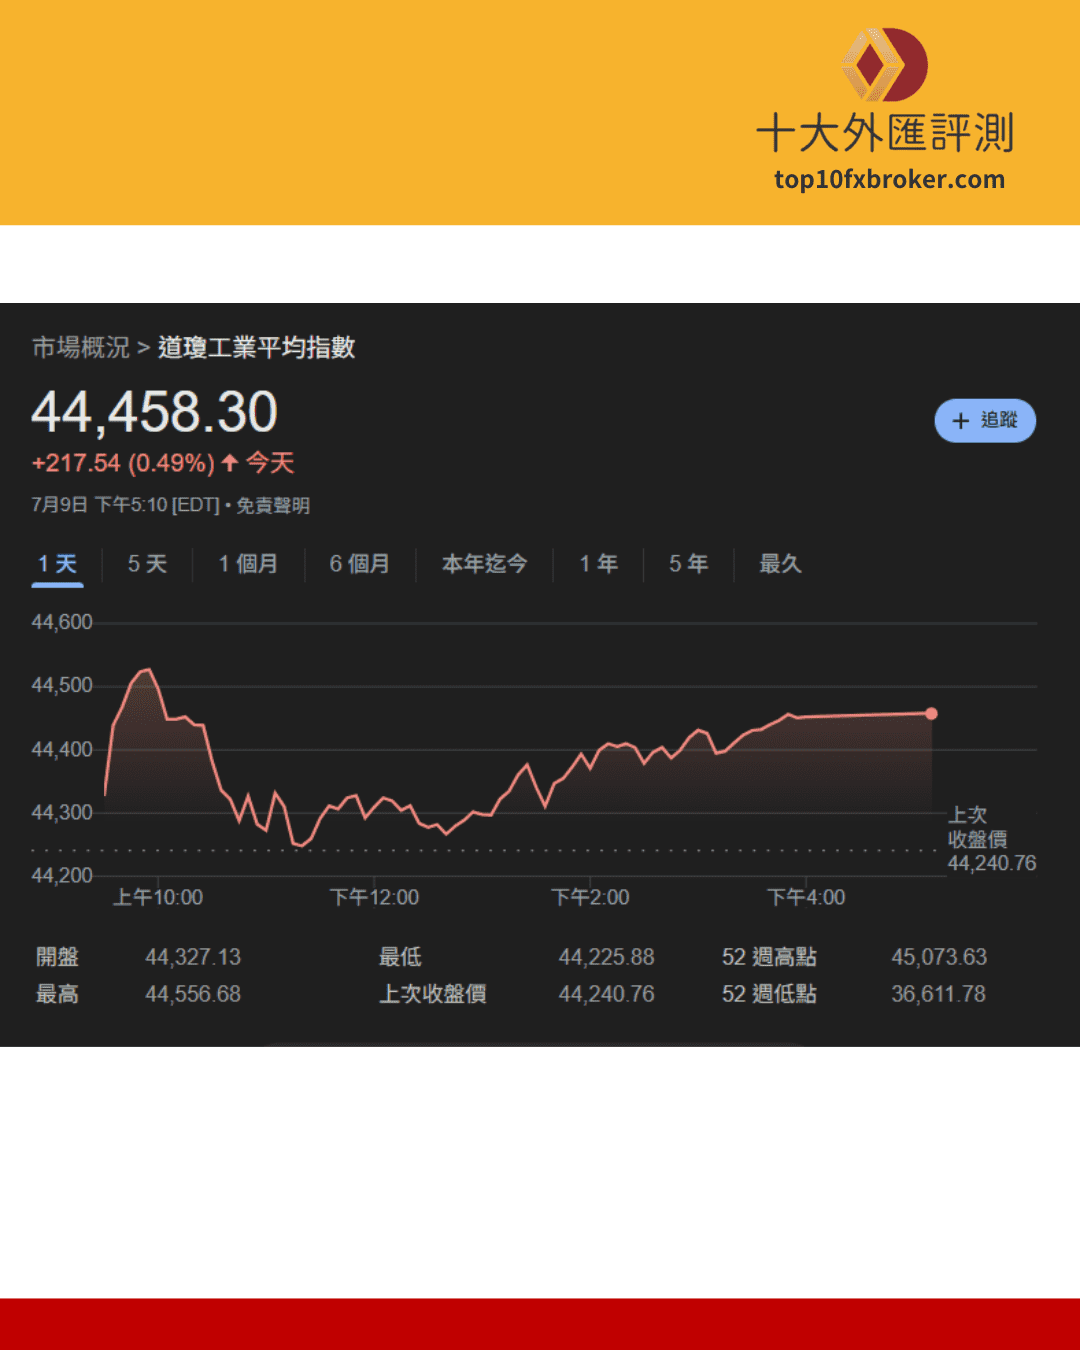Click the plus icon on the 追蹤 button
The width and height of the screenshot is (1080, 1350).
[960, 421]
